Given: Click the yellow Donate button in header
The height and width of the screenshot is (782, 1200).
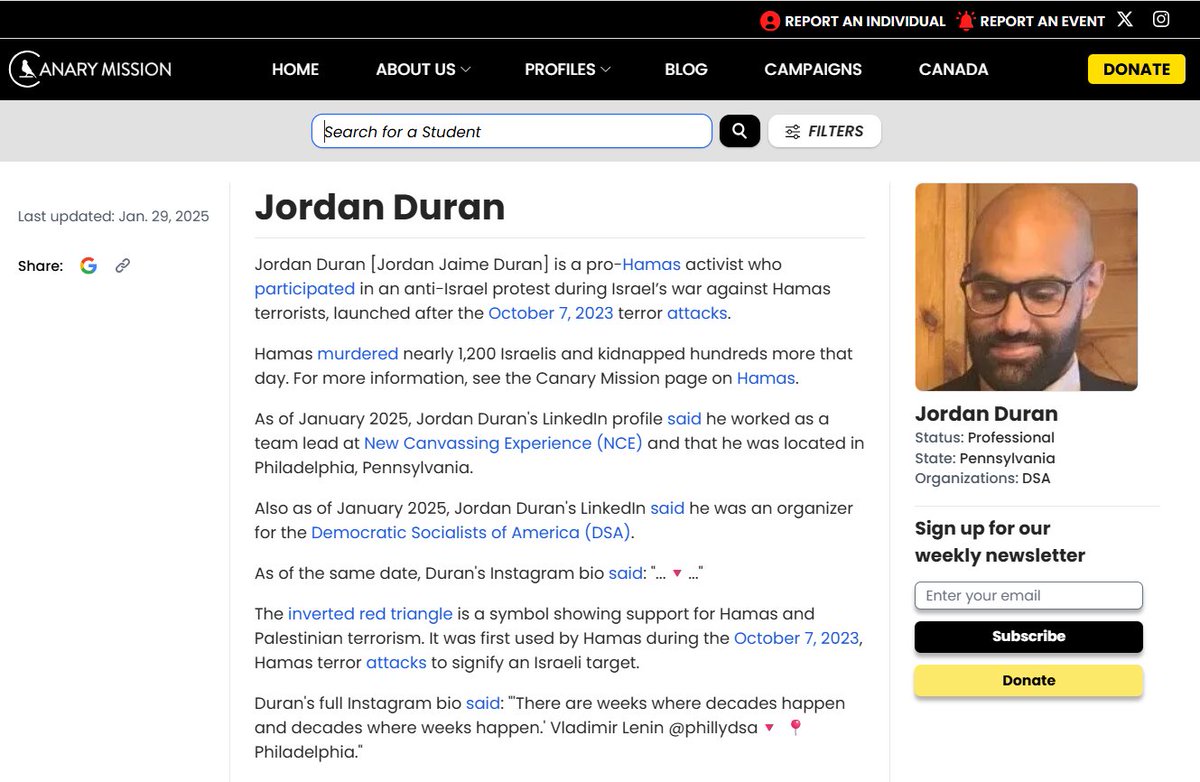Looking at the screenshot, I should 1136,69.
